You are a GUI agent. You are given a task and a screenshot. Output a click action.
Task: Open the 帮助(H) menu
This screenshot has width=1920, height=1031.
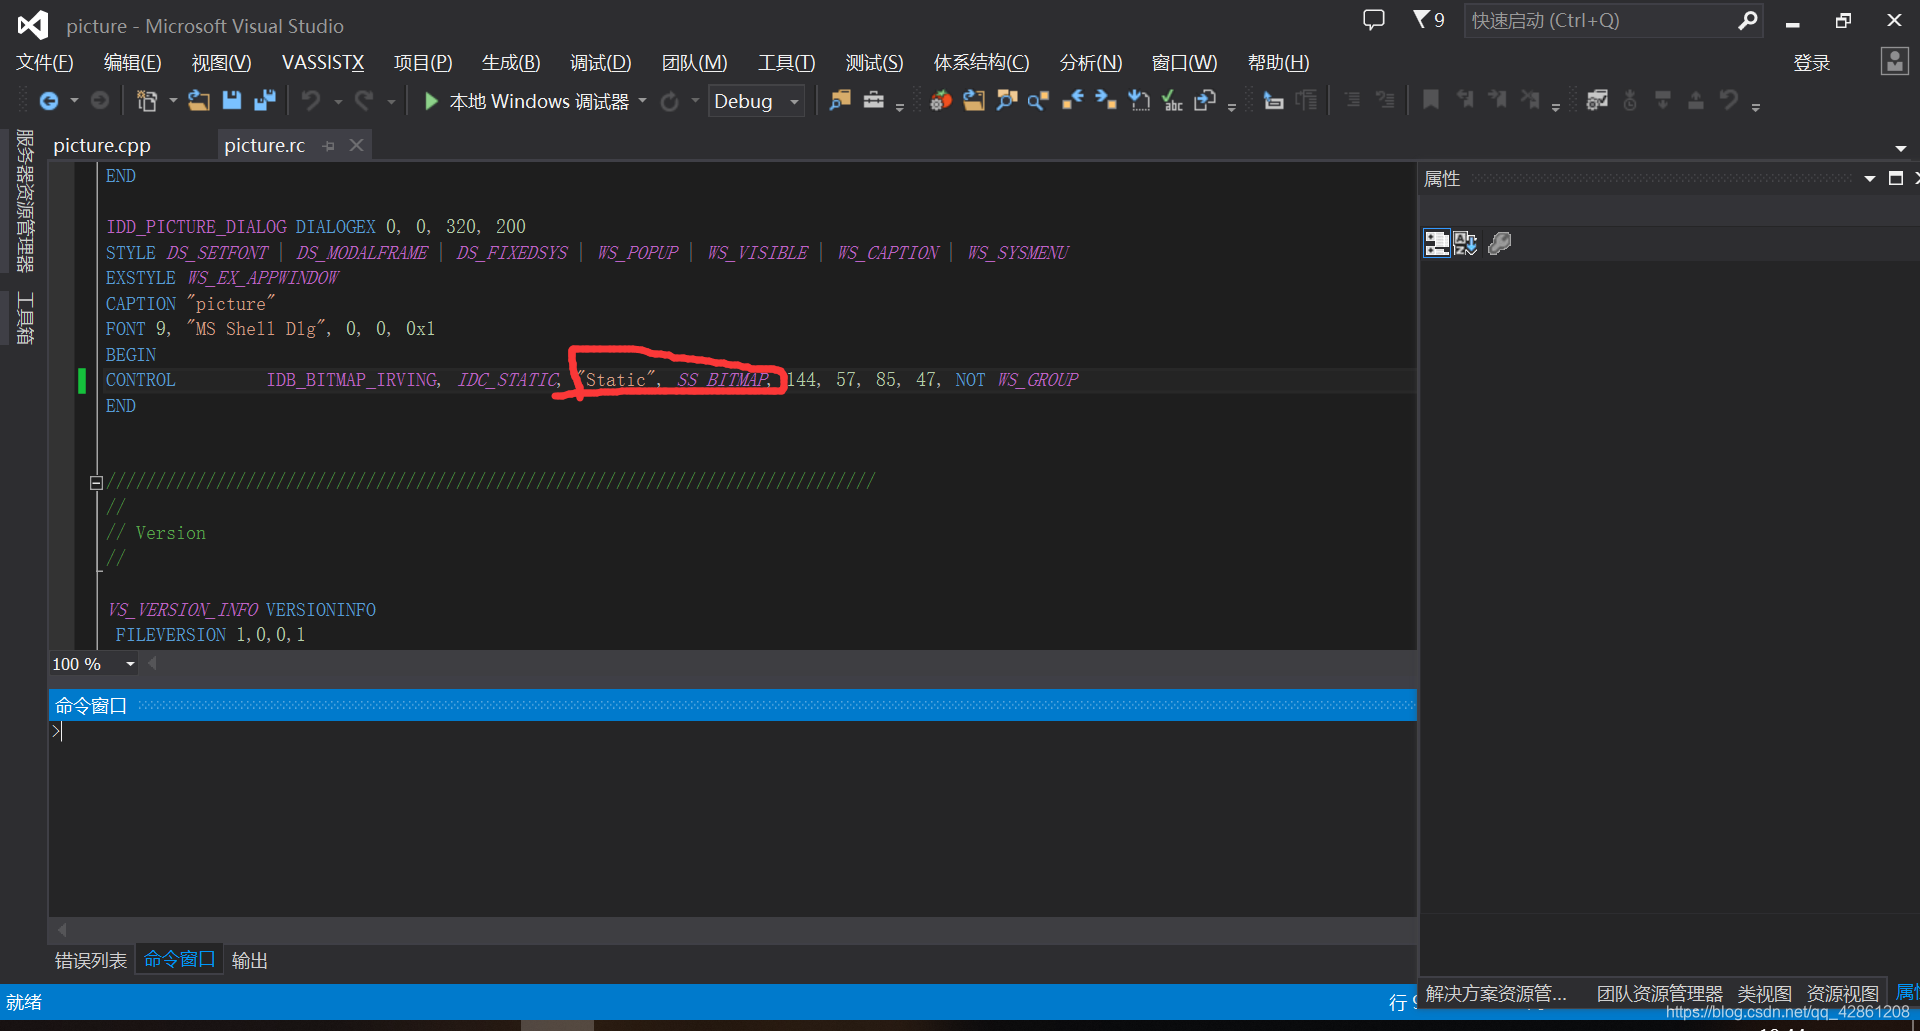point(1278,63)
